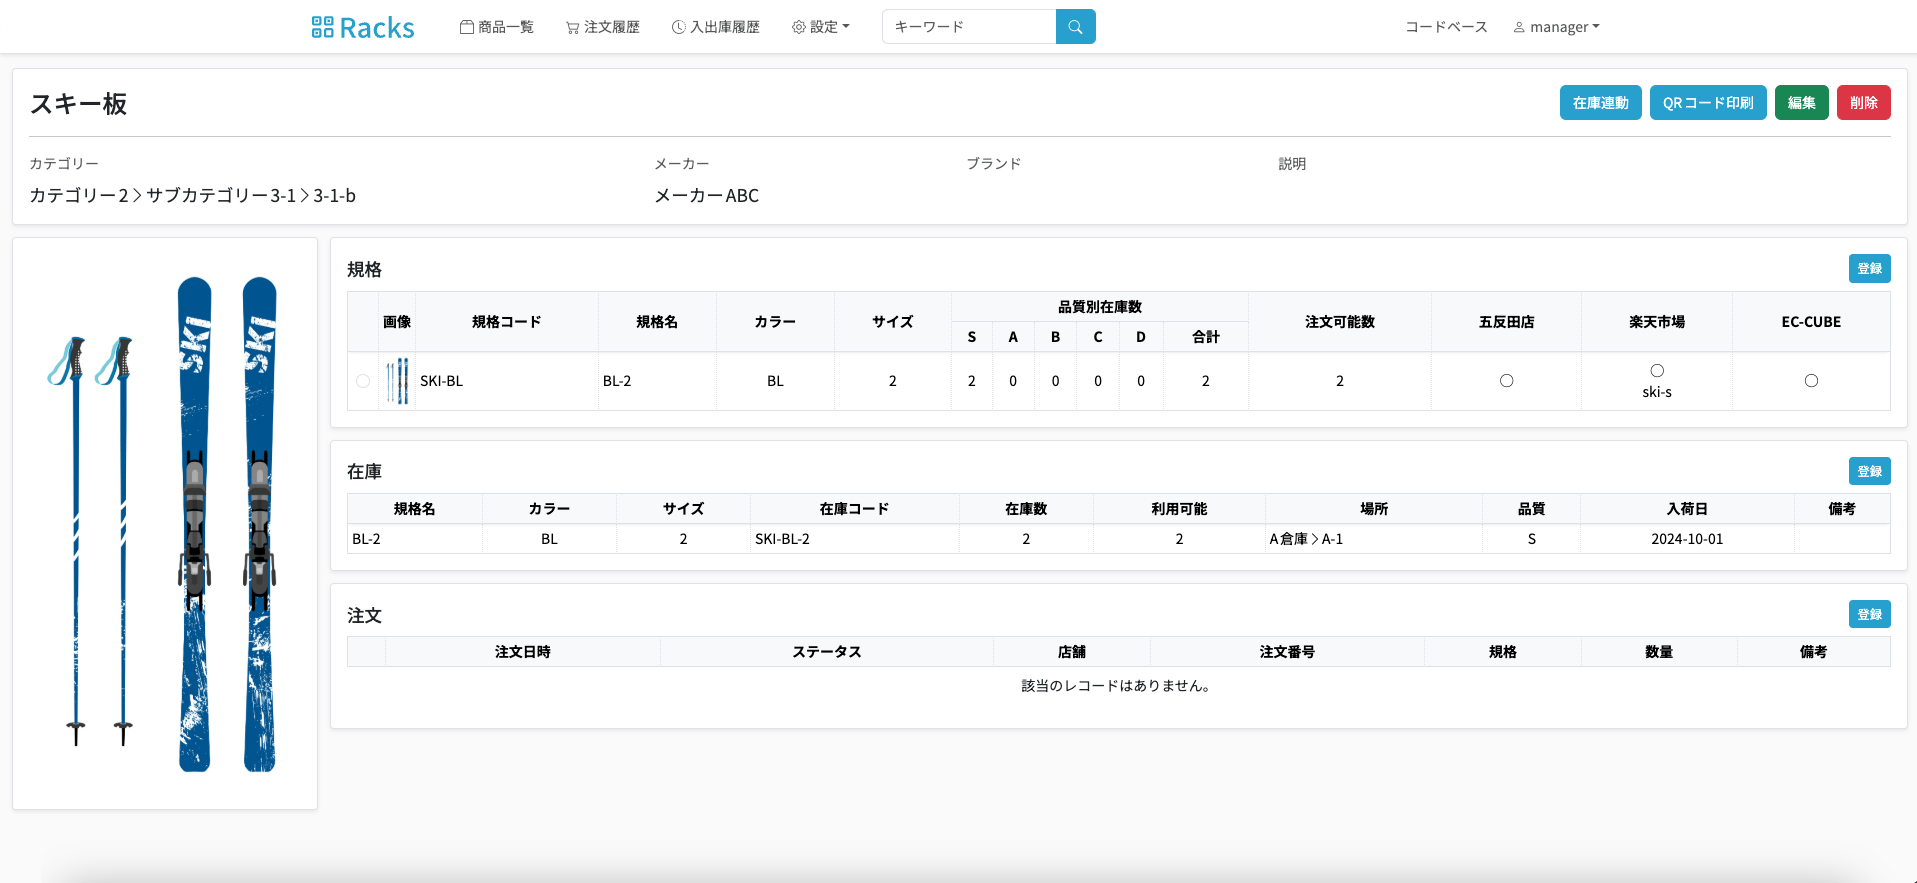
Task: Go to 入出庫履歴 stock history
Action: 715,27
